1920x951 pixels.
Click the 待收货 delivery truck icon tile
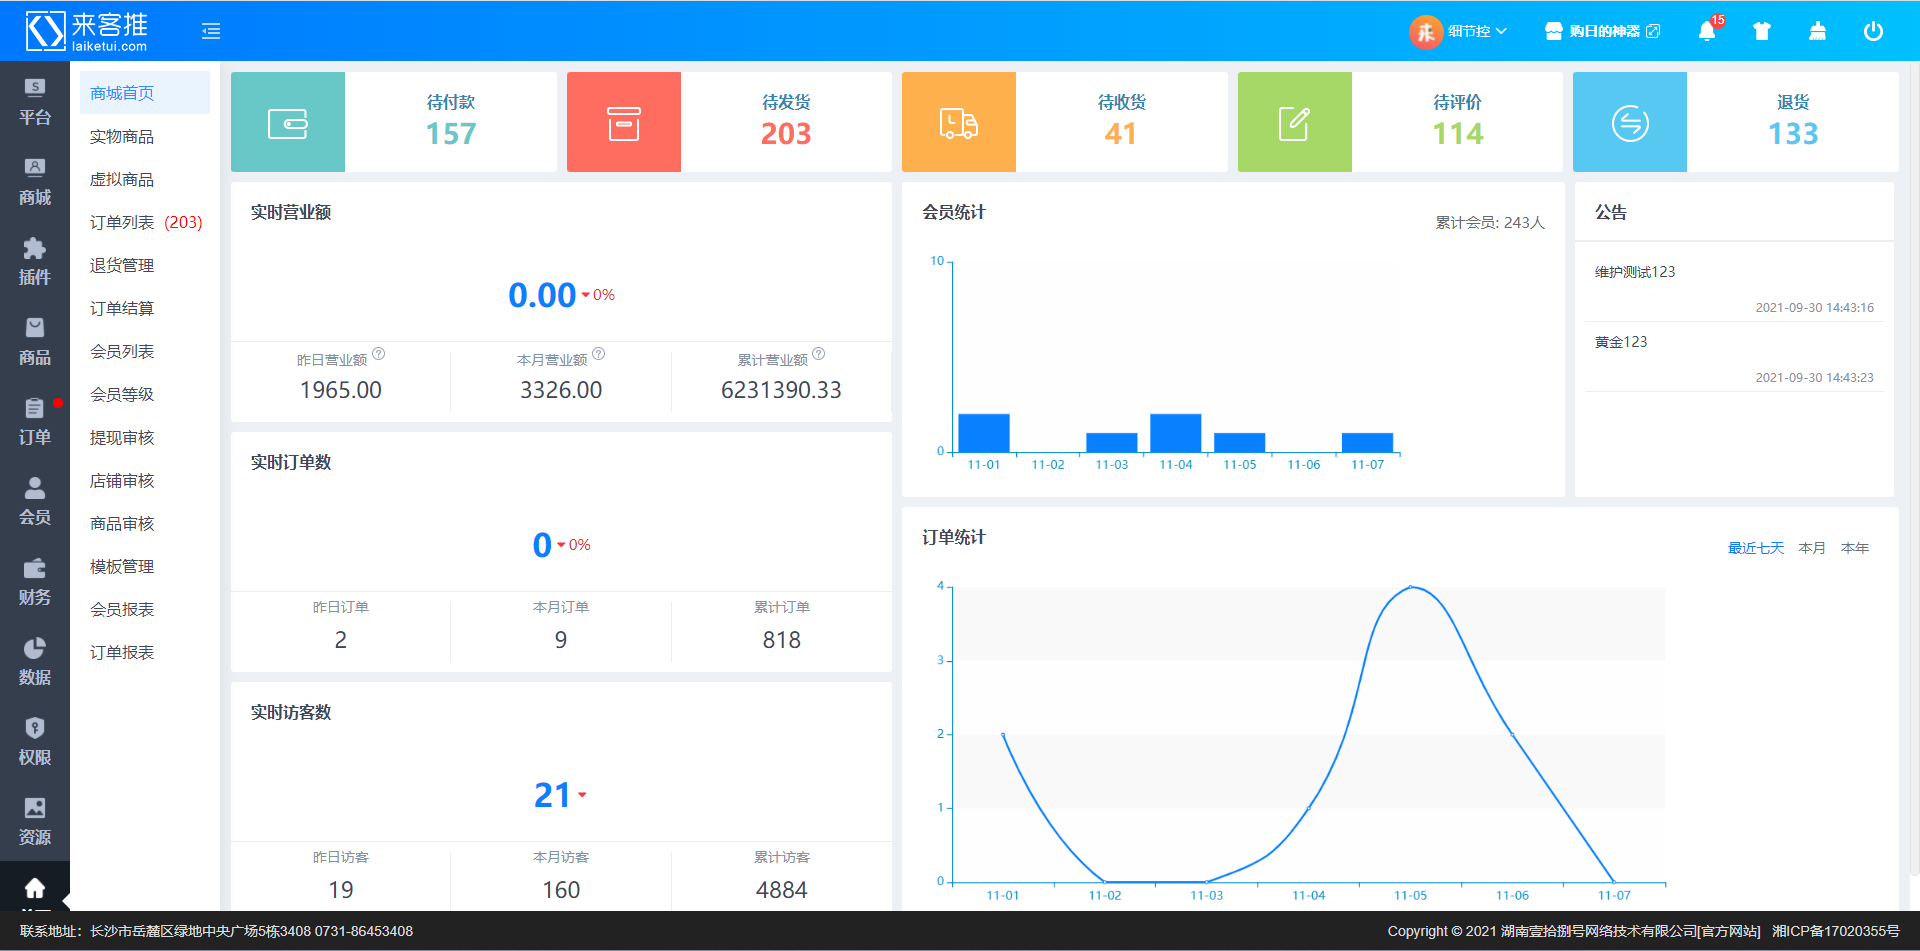click(959, 122)
